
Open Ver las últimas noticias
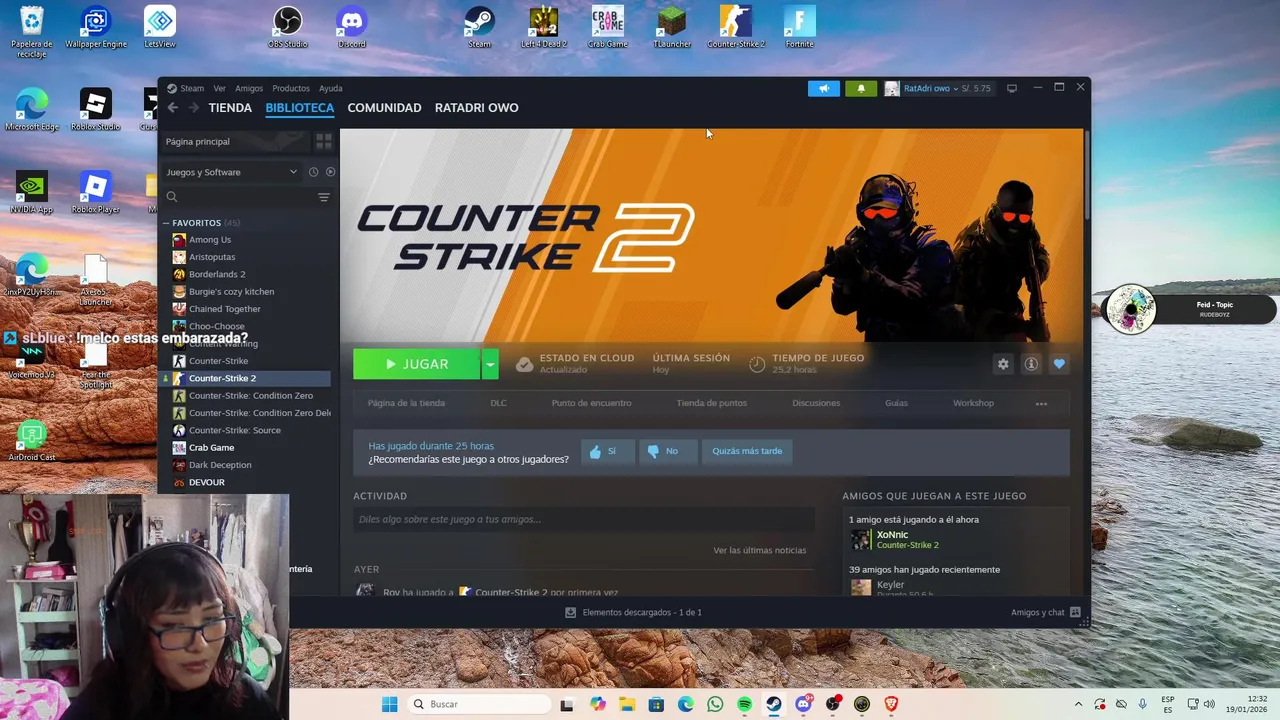coord(760,550)
